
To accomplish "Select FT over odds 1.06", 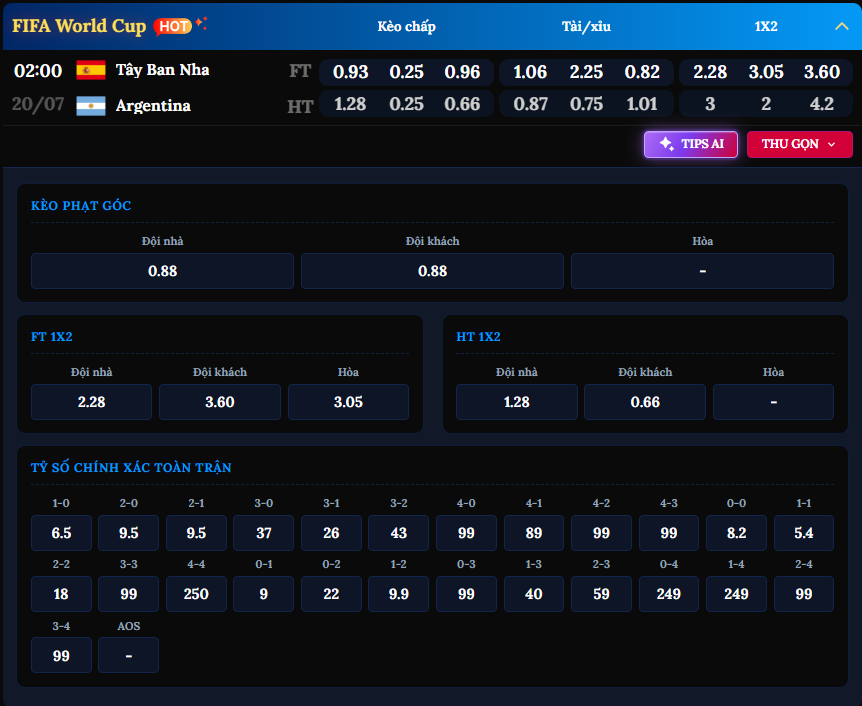I will 529,72.
